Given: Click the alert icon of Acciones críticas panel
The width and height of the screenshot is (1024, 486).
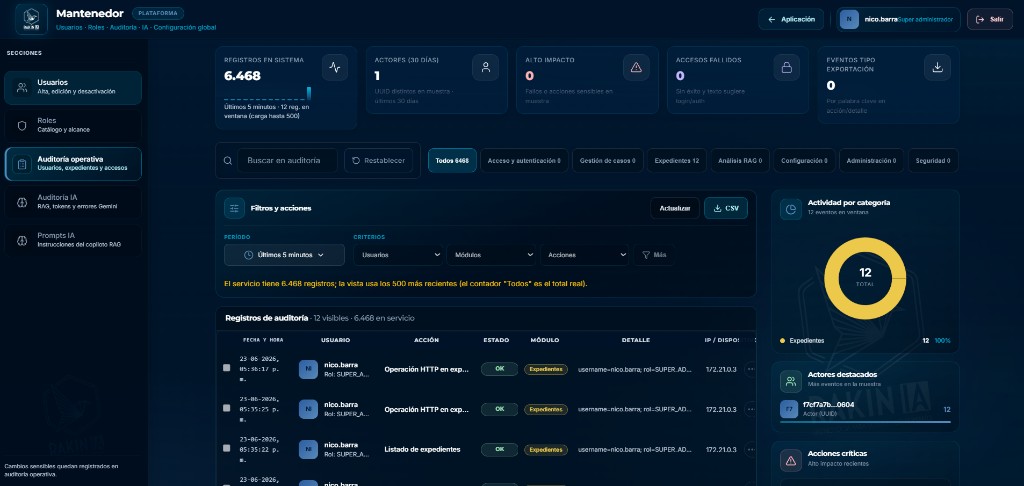Looking at the screenshot, I should pyautogui.click(x=791, y=461).
